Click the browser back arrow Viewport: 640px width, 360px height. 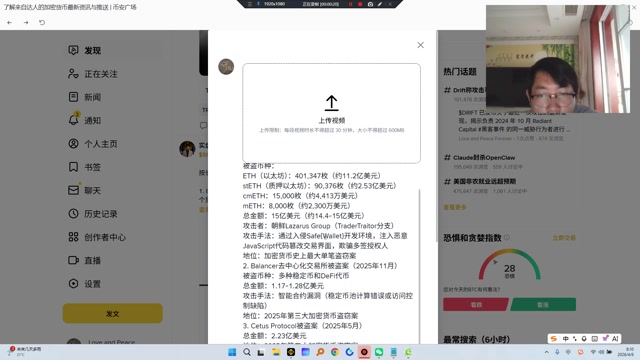click(x=9, y=22)
